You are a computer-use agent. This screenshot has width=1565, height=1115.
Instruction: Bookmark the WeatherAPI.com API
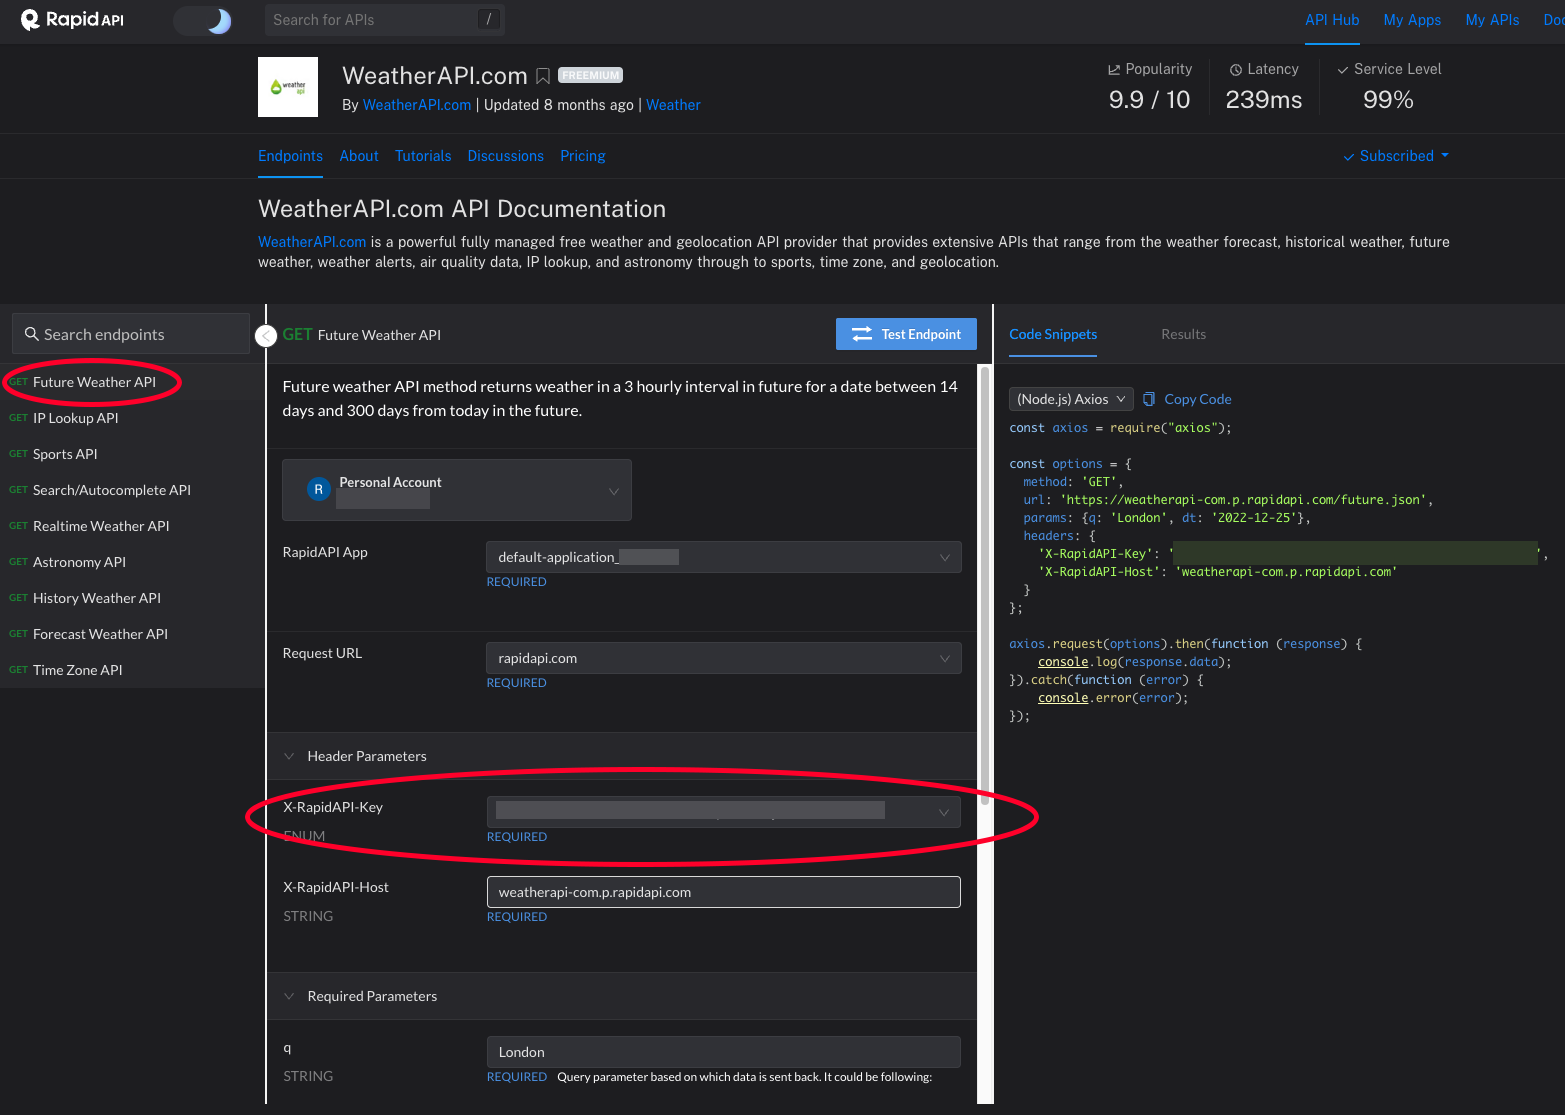click(543, 75)
